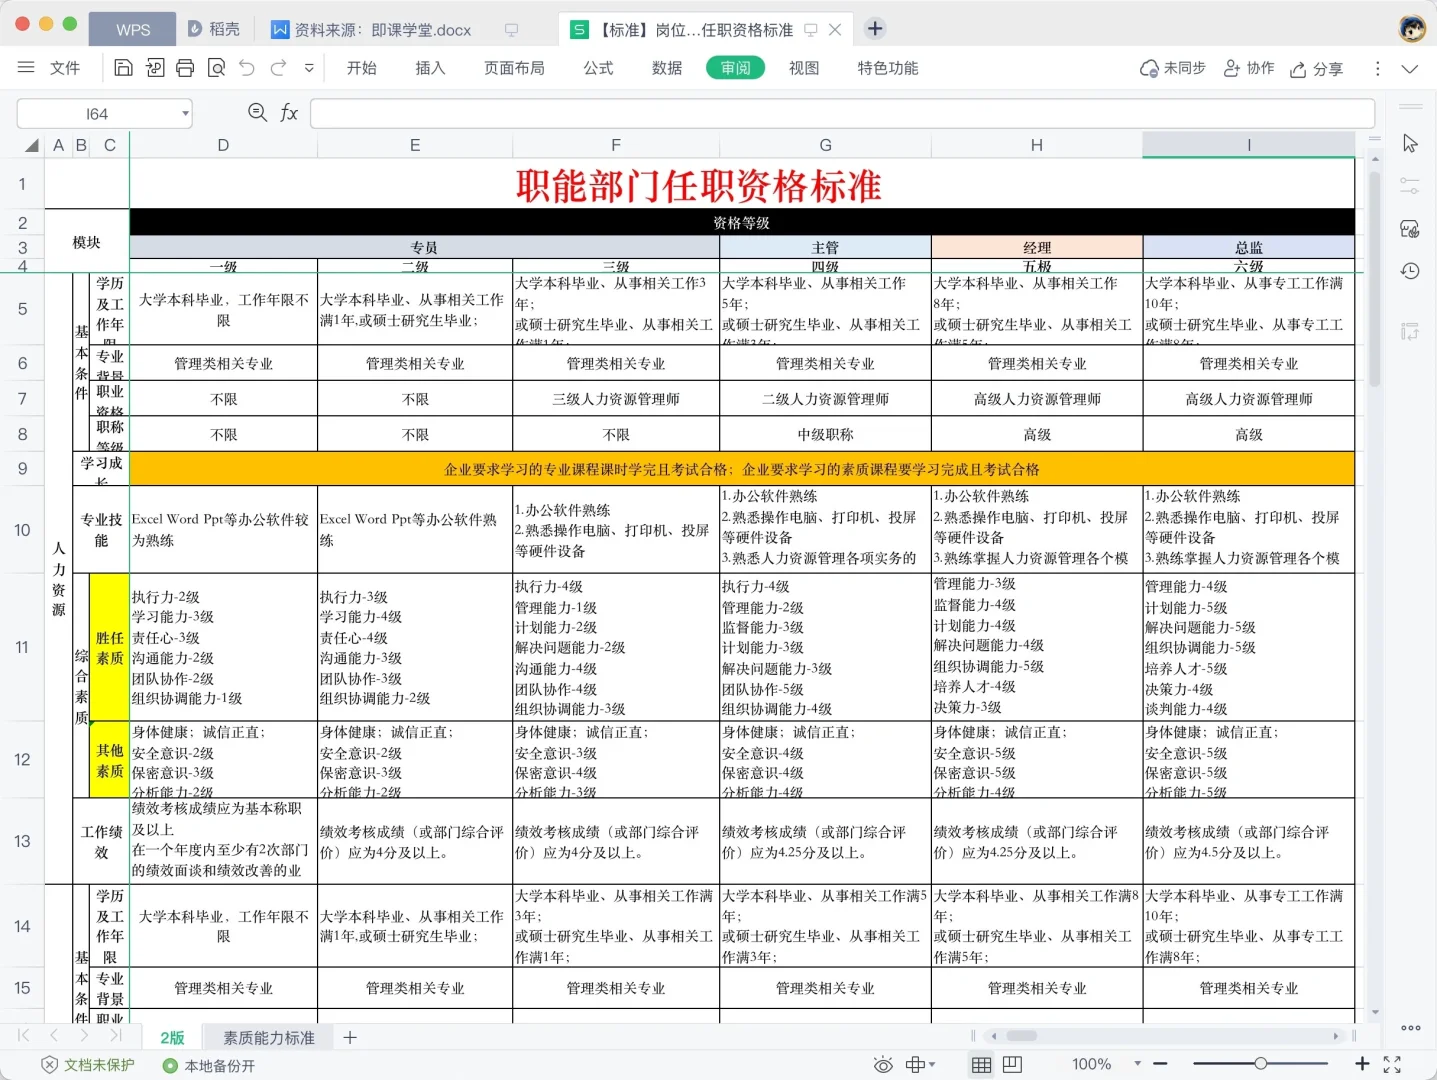Click the 分享 button
The width and height of the screenshot is (1437, 1080).
(x=1316, y=68)
